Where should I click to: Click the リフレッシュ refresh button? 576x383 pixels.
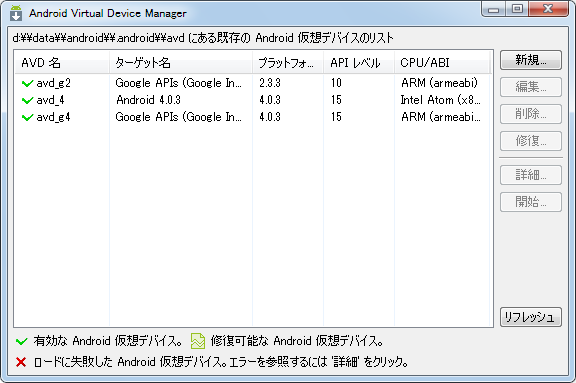(530, 317)
